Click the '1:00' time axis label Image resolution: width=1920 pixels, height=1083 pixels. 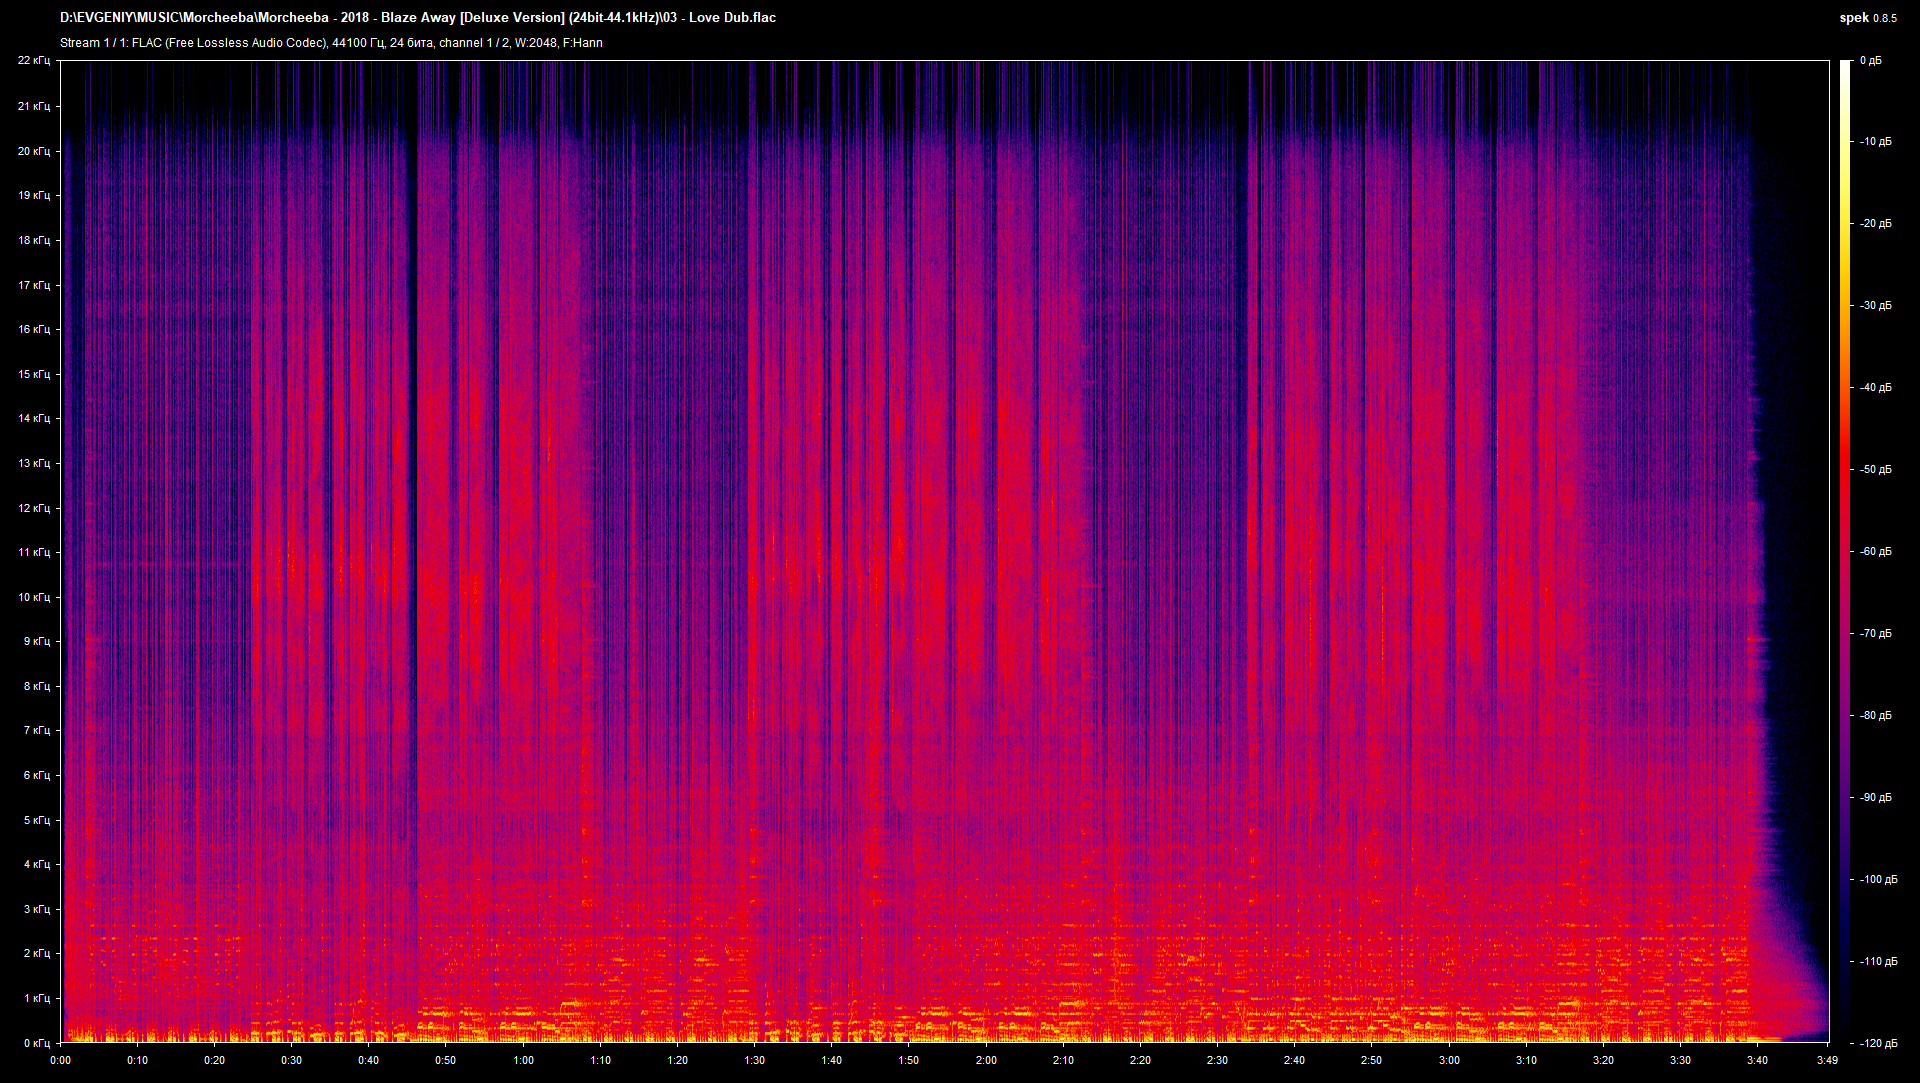pyautogui.click(x=523, y=1060)
